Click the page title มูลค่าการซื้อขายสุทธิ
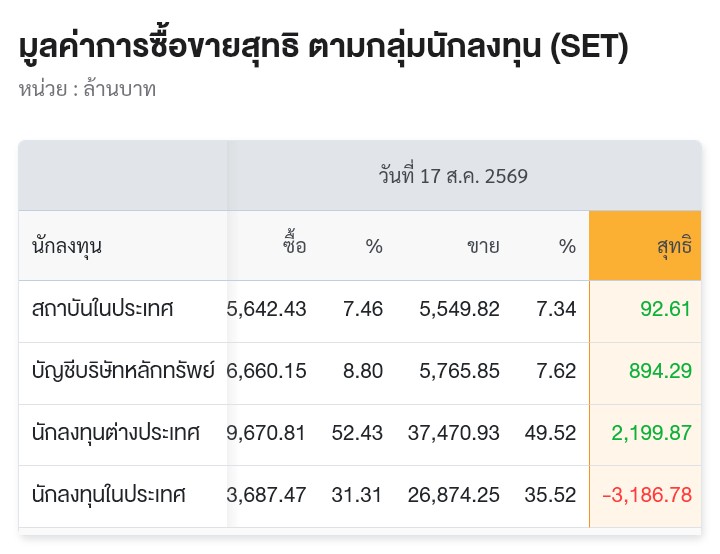The image size is (720, 554). pos(159,47)
